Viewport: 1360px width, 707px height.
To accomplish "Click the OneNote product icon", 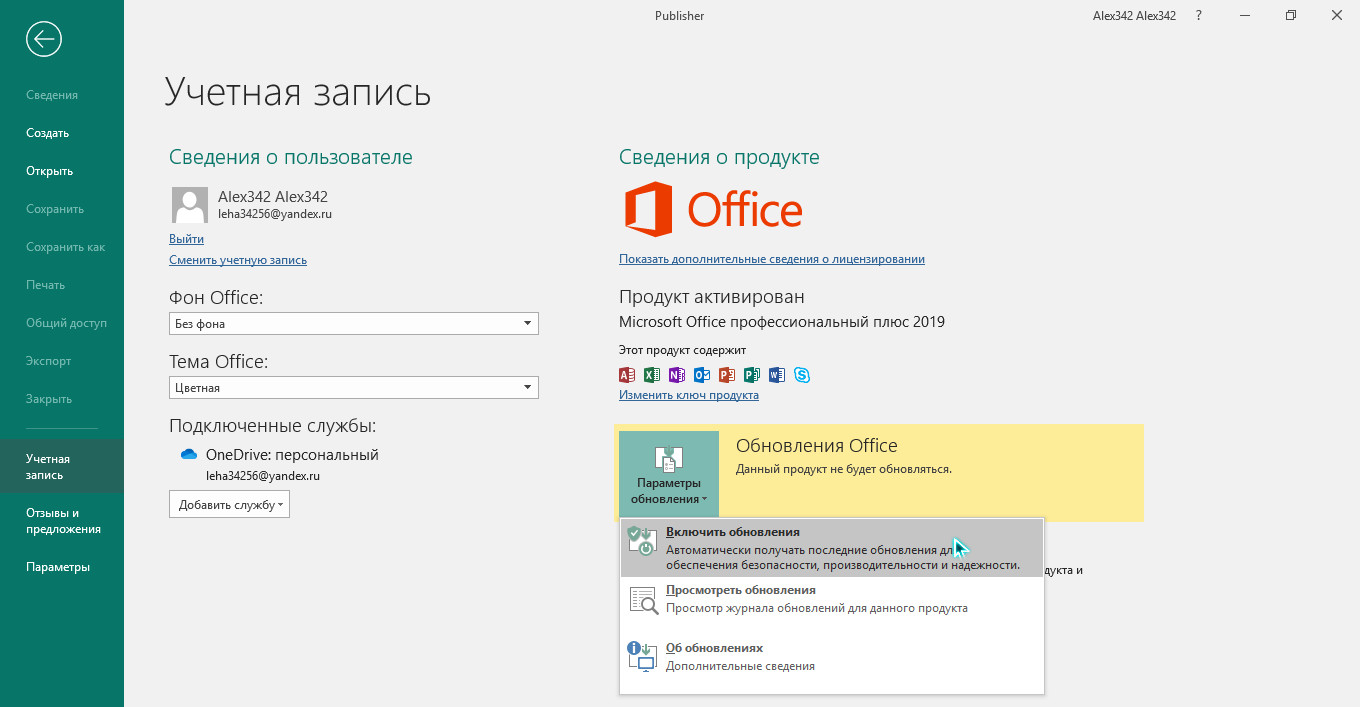I will tap(677, 375).
